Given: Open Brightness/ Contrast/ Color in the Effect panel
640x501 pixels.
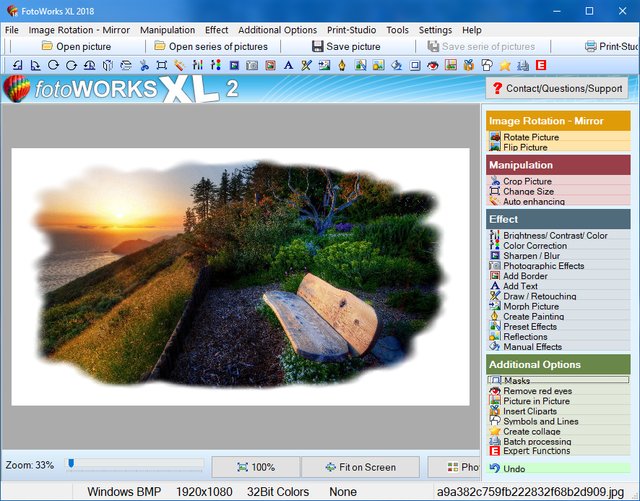Looking at the screenshot, I should pos(558,235).
